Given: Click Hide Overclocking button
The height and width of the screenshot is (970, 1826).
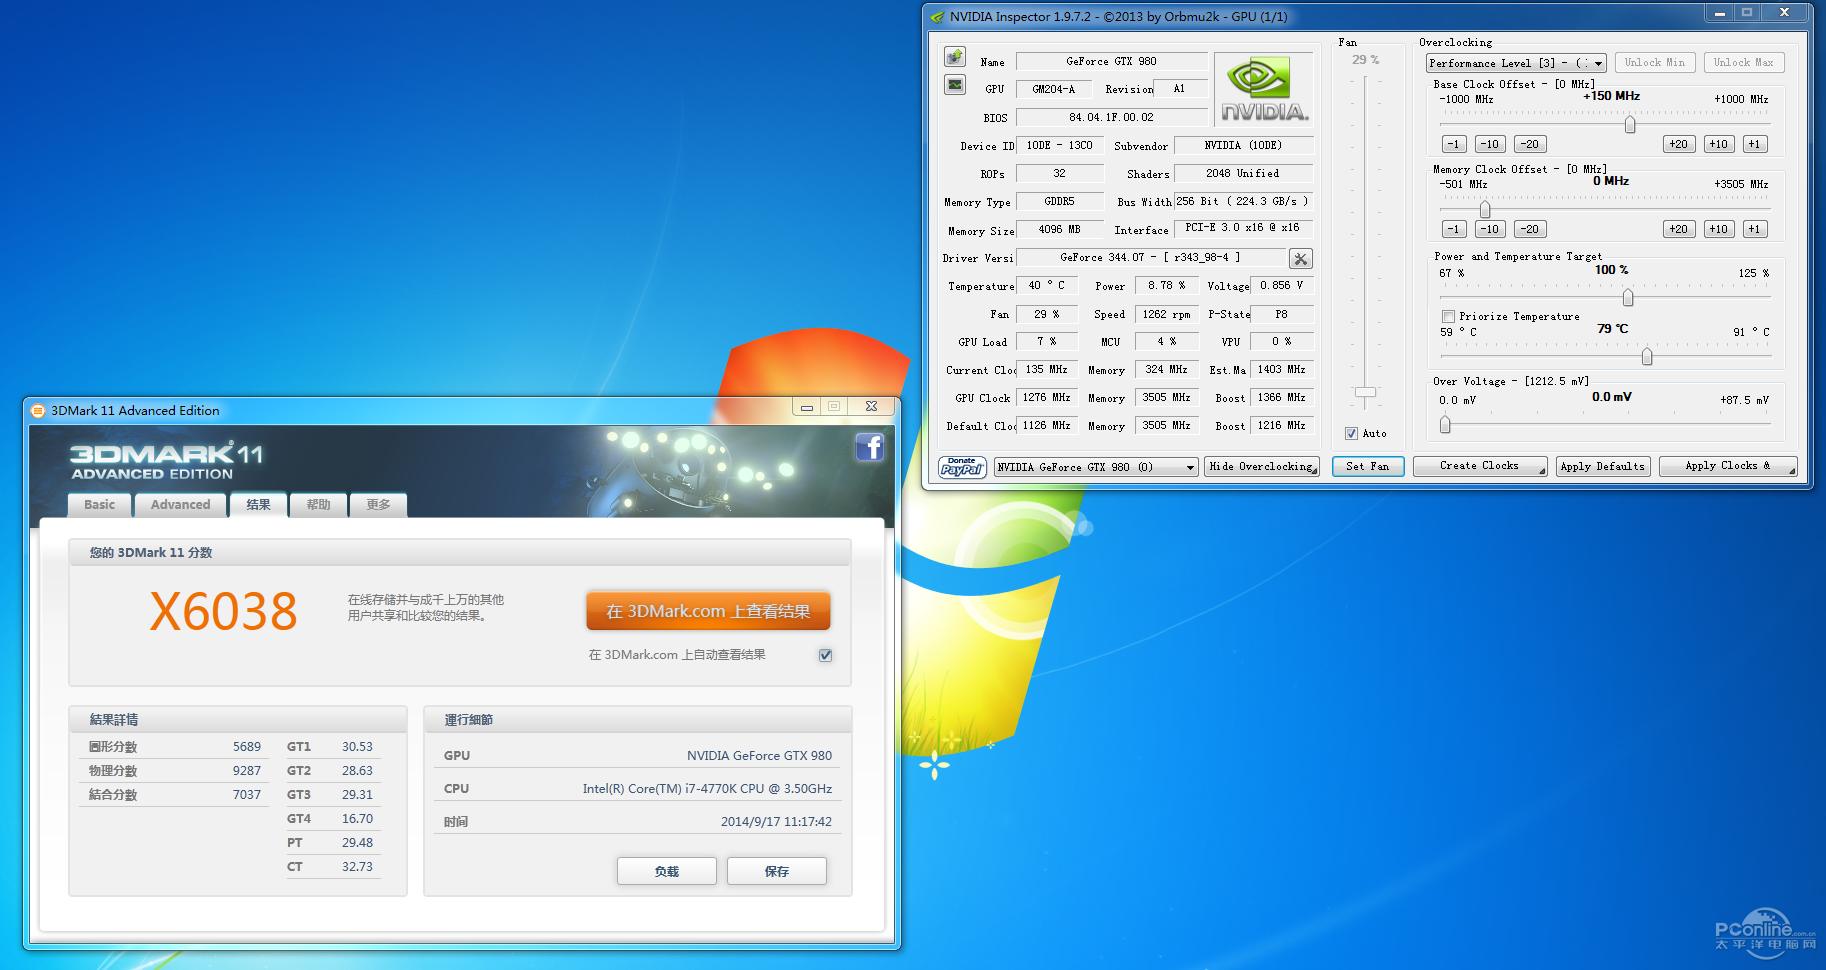Looking at the screenshot, I should click(1262, 466).
